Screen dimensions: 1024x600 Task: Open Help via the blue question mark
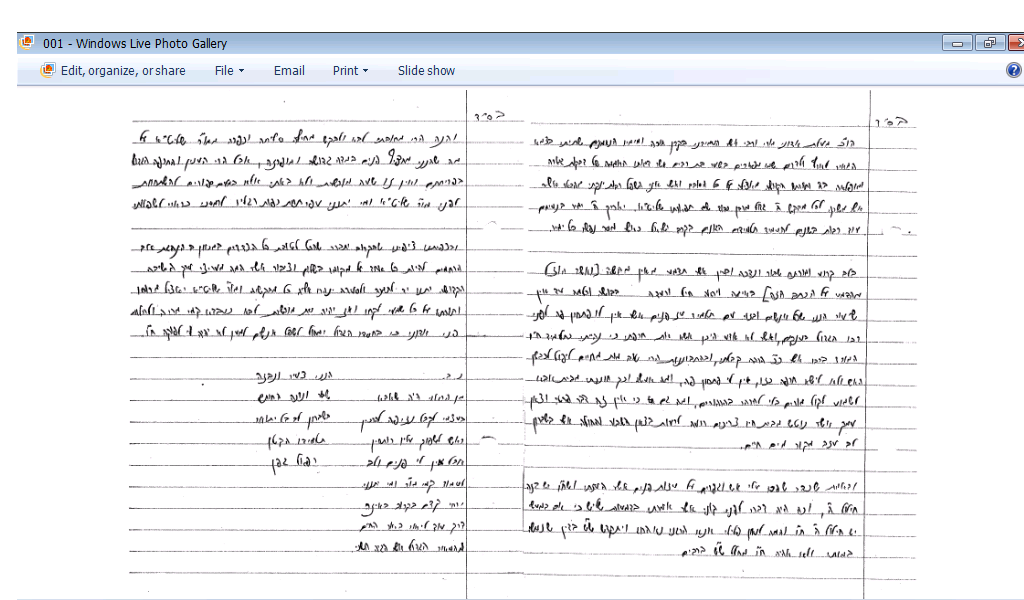click(x=1013, y=71)
